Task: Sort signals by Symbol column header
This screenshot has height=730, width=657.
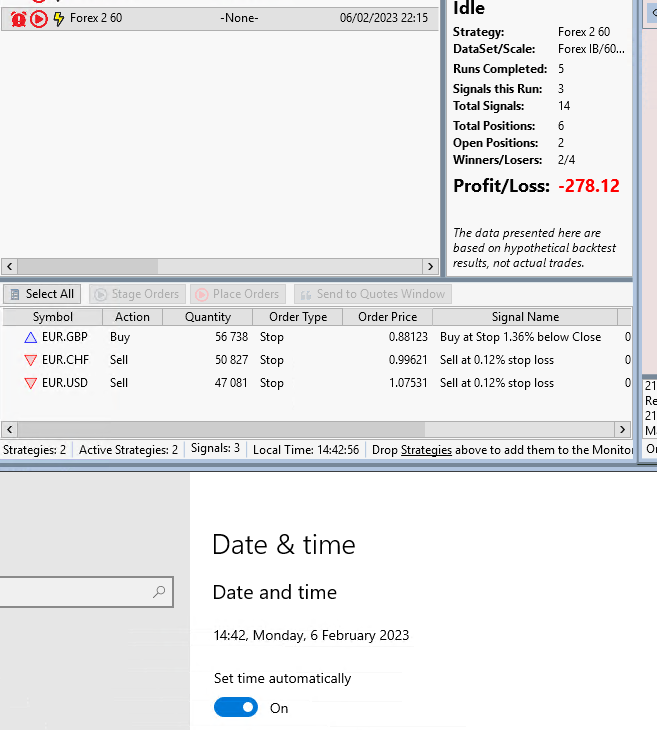Action: click(52, 317)
